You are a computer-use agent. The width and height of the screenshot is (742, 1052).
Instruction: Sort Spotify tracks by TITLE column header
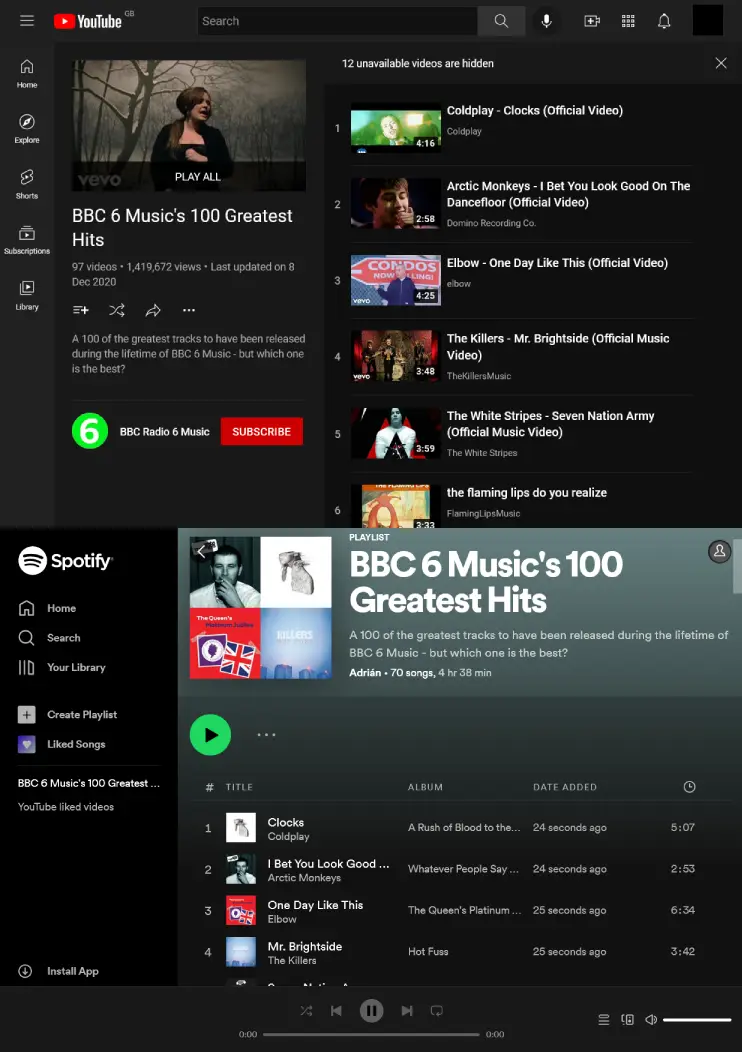(x=239, y=787)
